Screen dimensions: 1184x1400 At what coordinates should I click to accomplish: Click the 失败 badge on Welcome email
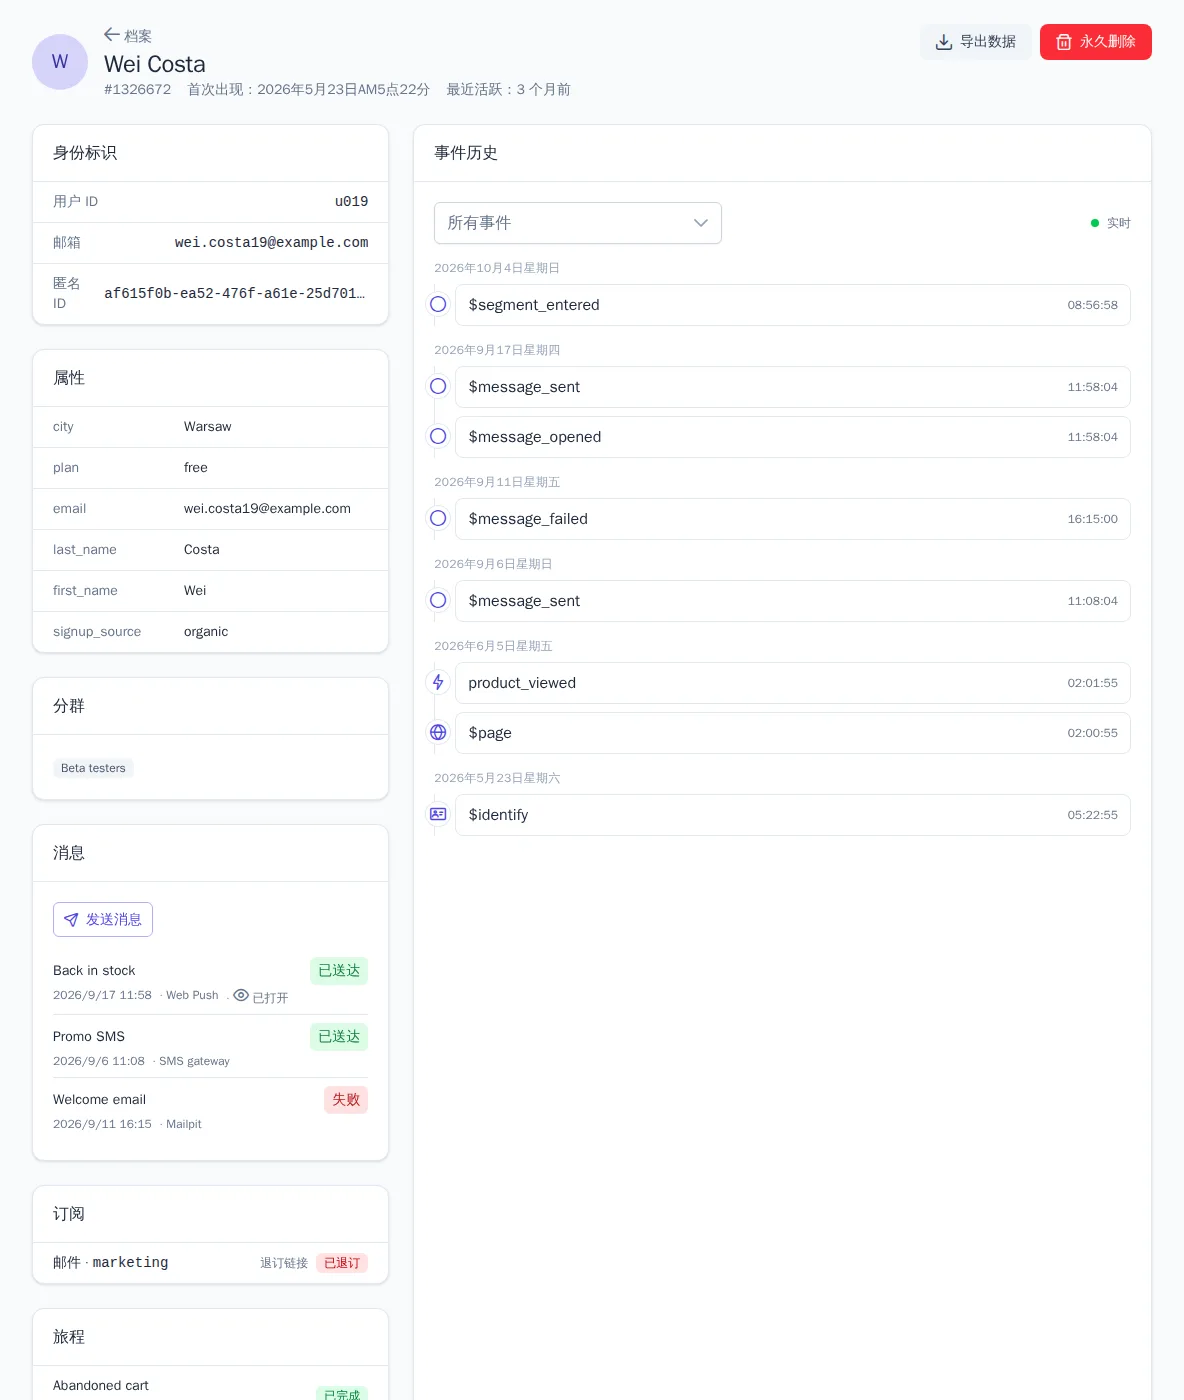click(x=346, y=1100)
